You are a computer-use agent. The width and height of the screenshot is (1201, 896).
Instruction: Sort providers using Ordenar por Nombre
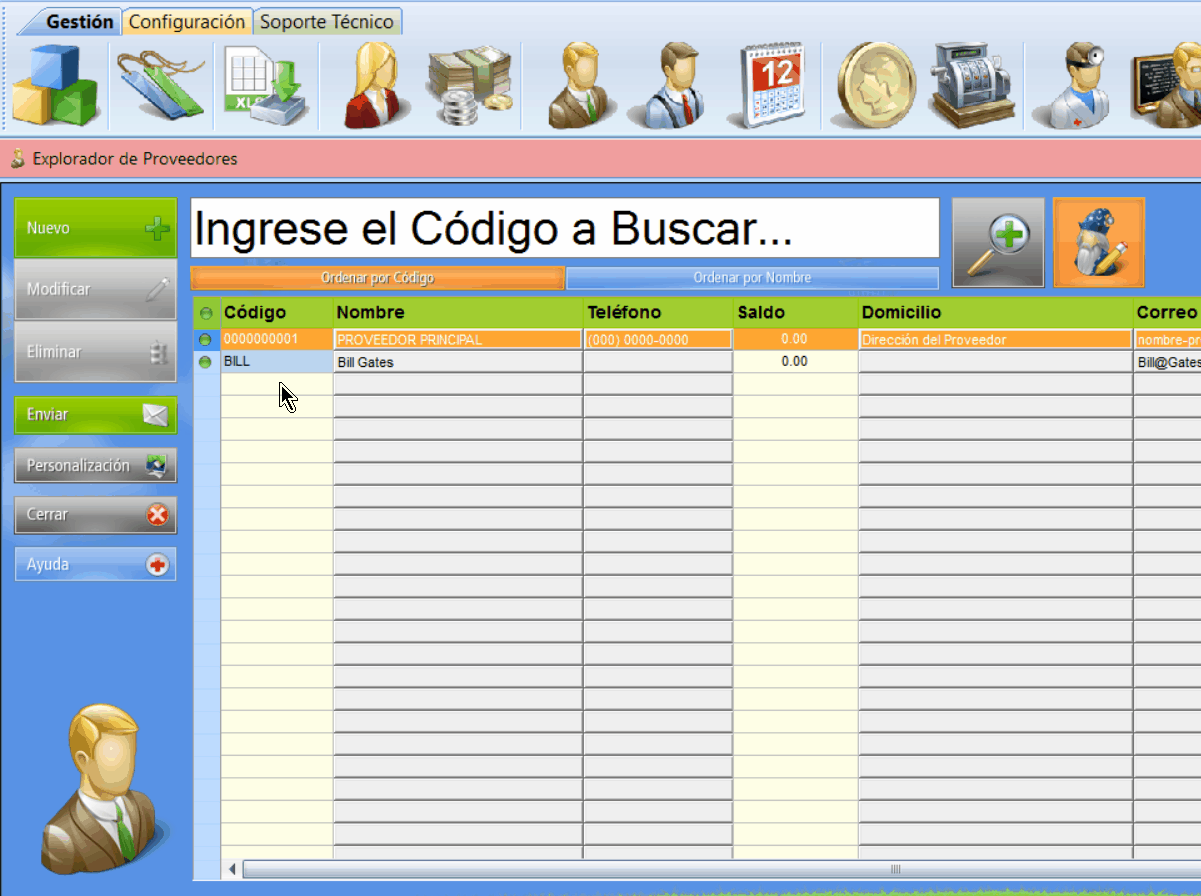[752, 277]
